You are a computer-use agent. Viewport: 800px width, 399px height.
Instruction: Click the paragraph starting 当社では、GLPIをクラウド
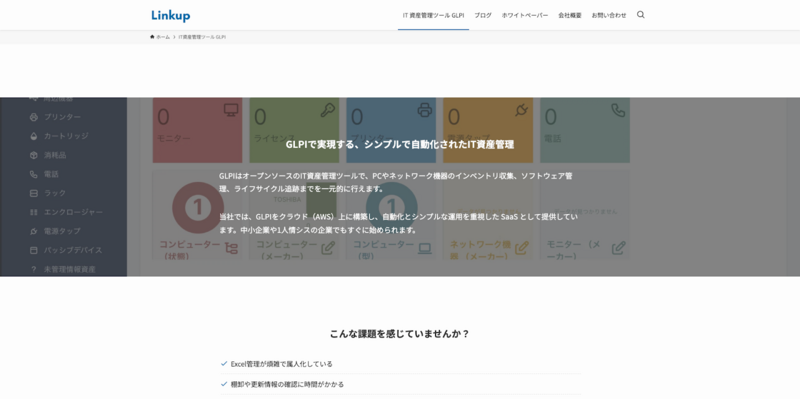click(398, 223)
